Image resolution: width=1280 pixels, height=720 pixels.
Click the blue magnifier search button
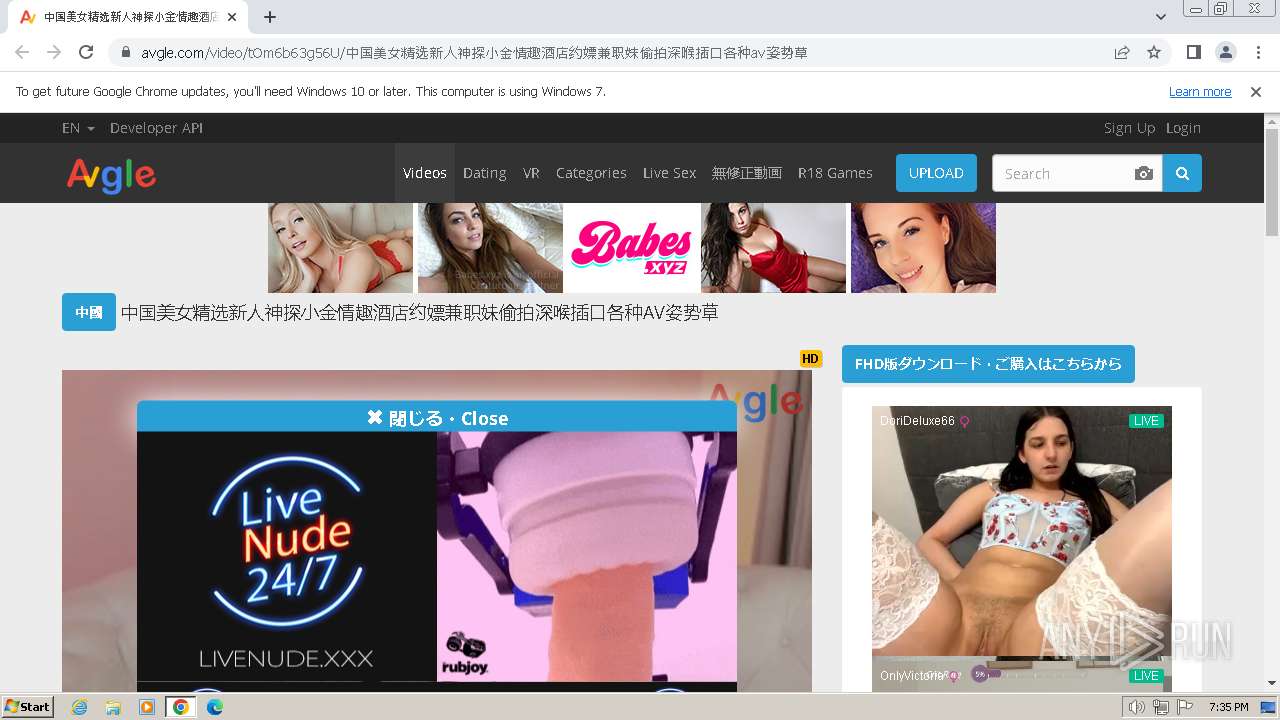[x=1182, y=173]
